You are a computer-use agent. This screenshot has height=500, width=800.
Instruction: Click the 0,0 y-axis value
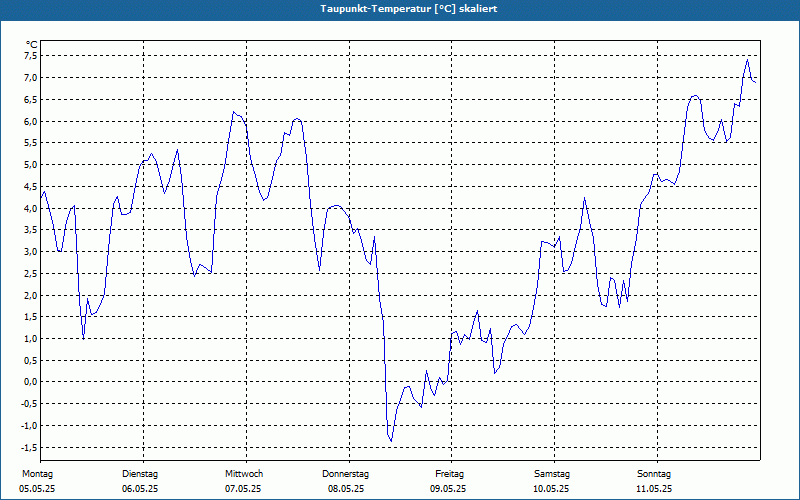pos(31,382)
